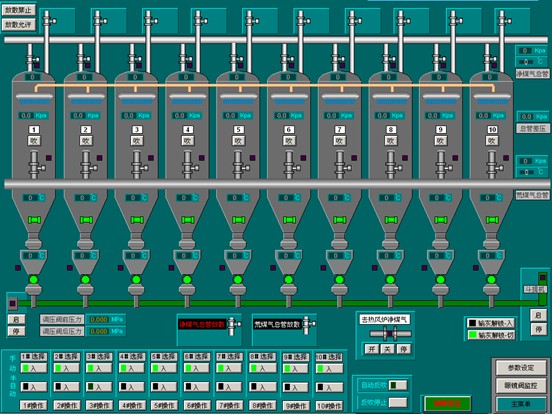The image size is (552, 414).
Task: Click the 吹 blow button on filter 10
Action: click(x=492, y=141)
